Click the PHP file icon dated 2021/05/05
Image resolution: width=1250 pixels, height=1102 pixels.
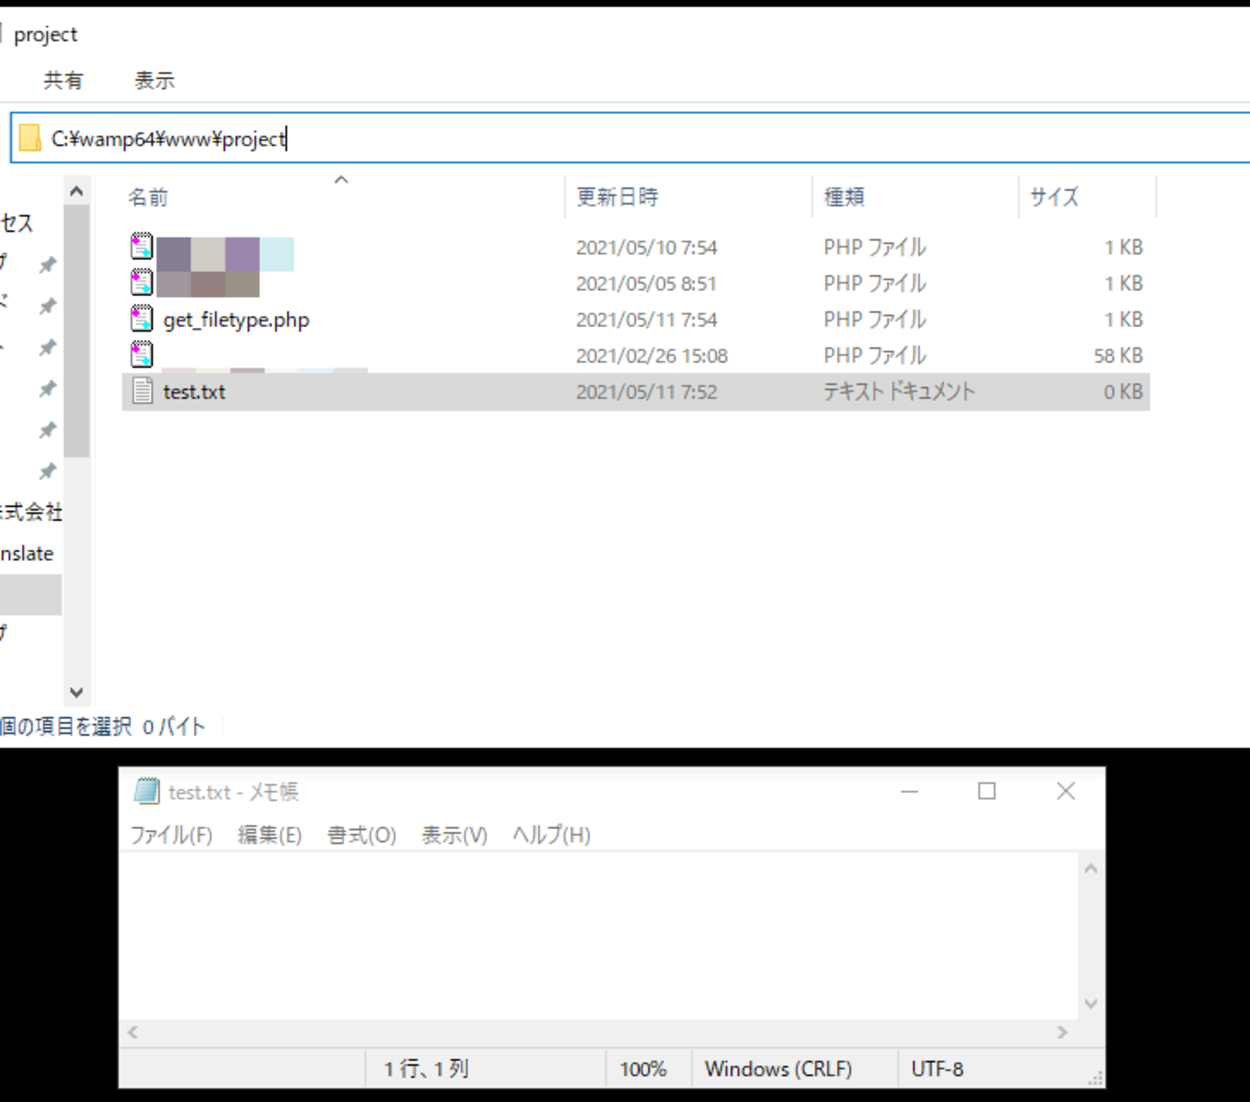(141, 282)
